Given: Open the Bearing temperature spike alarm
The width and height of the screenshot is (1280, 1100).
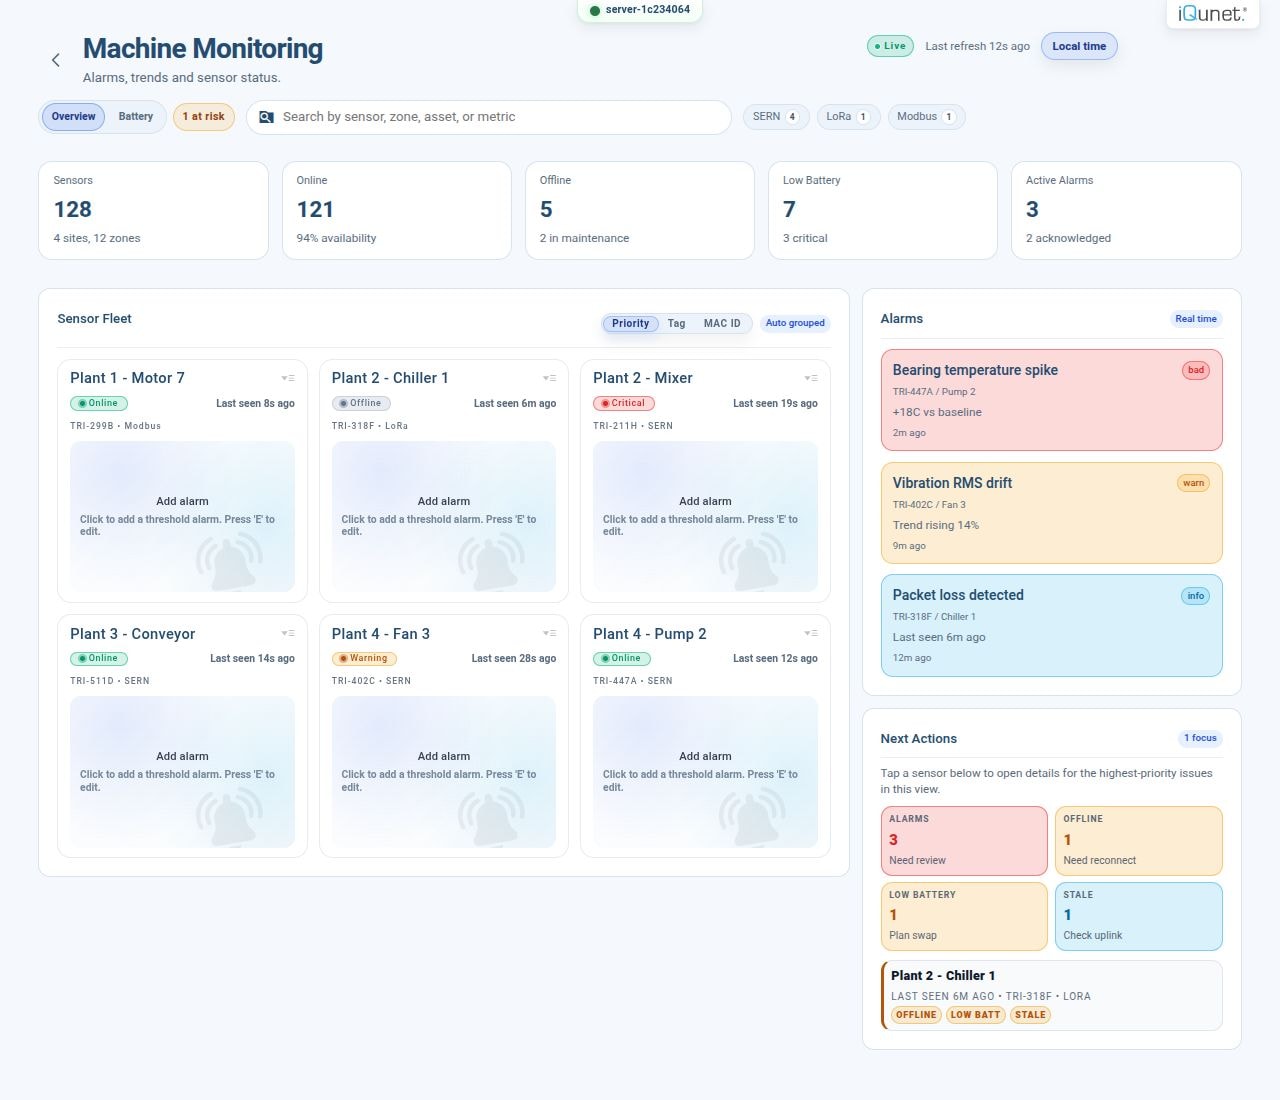Looking at the screenshot, I should click(1051, 400).
